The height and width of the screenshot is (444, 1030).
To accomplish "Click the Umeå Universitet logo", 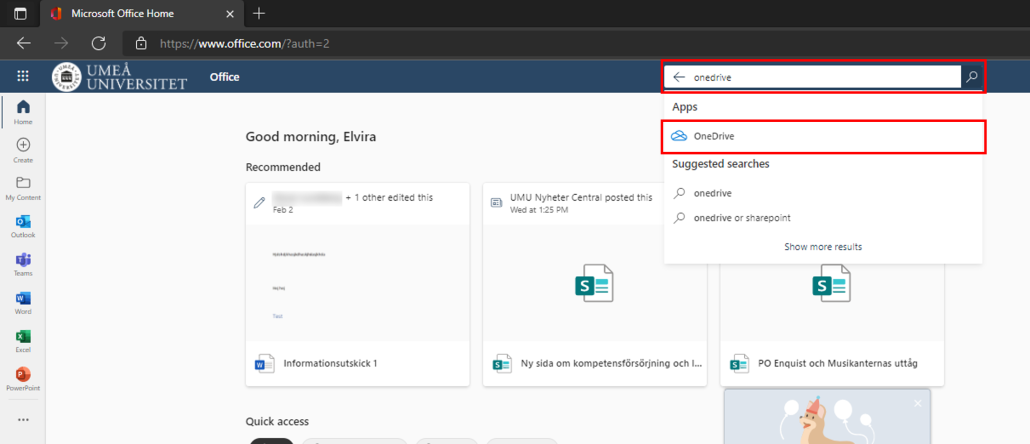I will pyautogui.click(x=120, y=77).
